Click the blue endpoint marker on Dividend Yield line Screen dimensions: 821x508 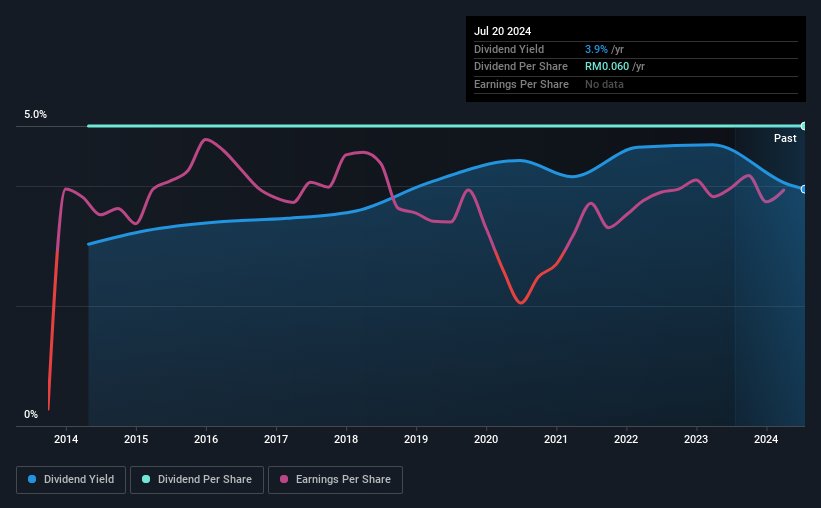804,189
